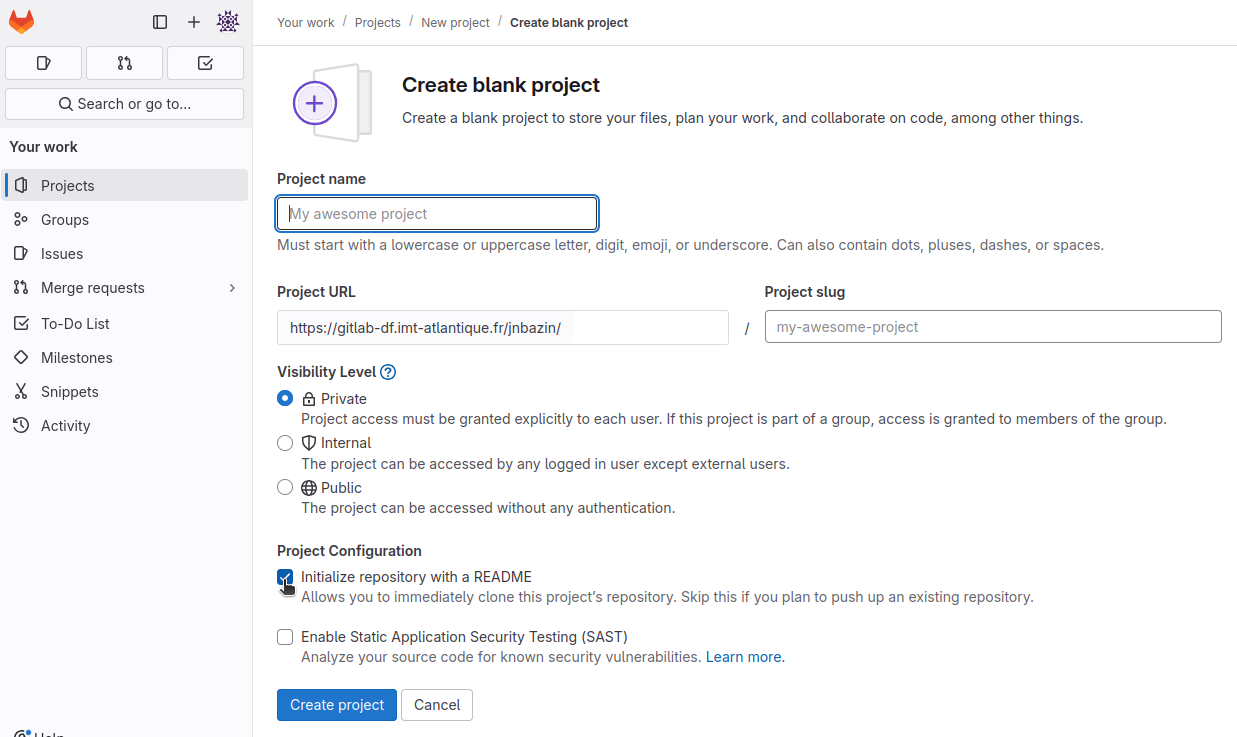Uncheck Initialize repository with a README

[285, 577]
